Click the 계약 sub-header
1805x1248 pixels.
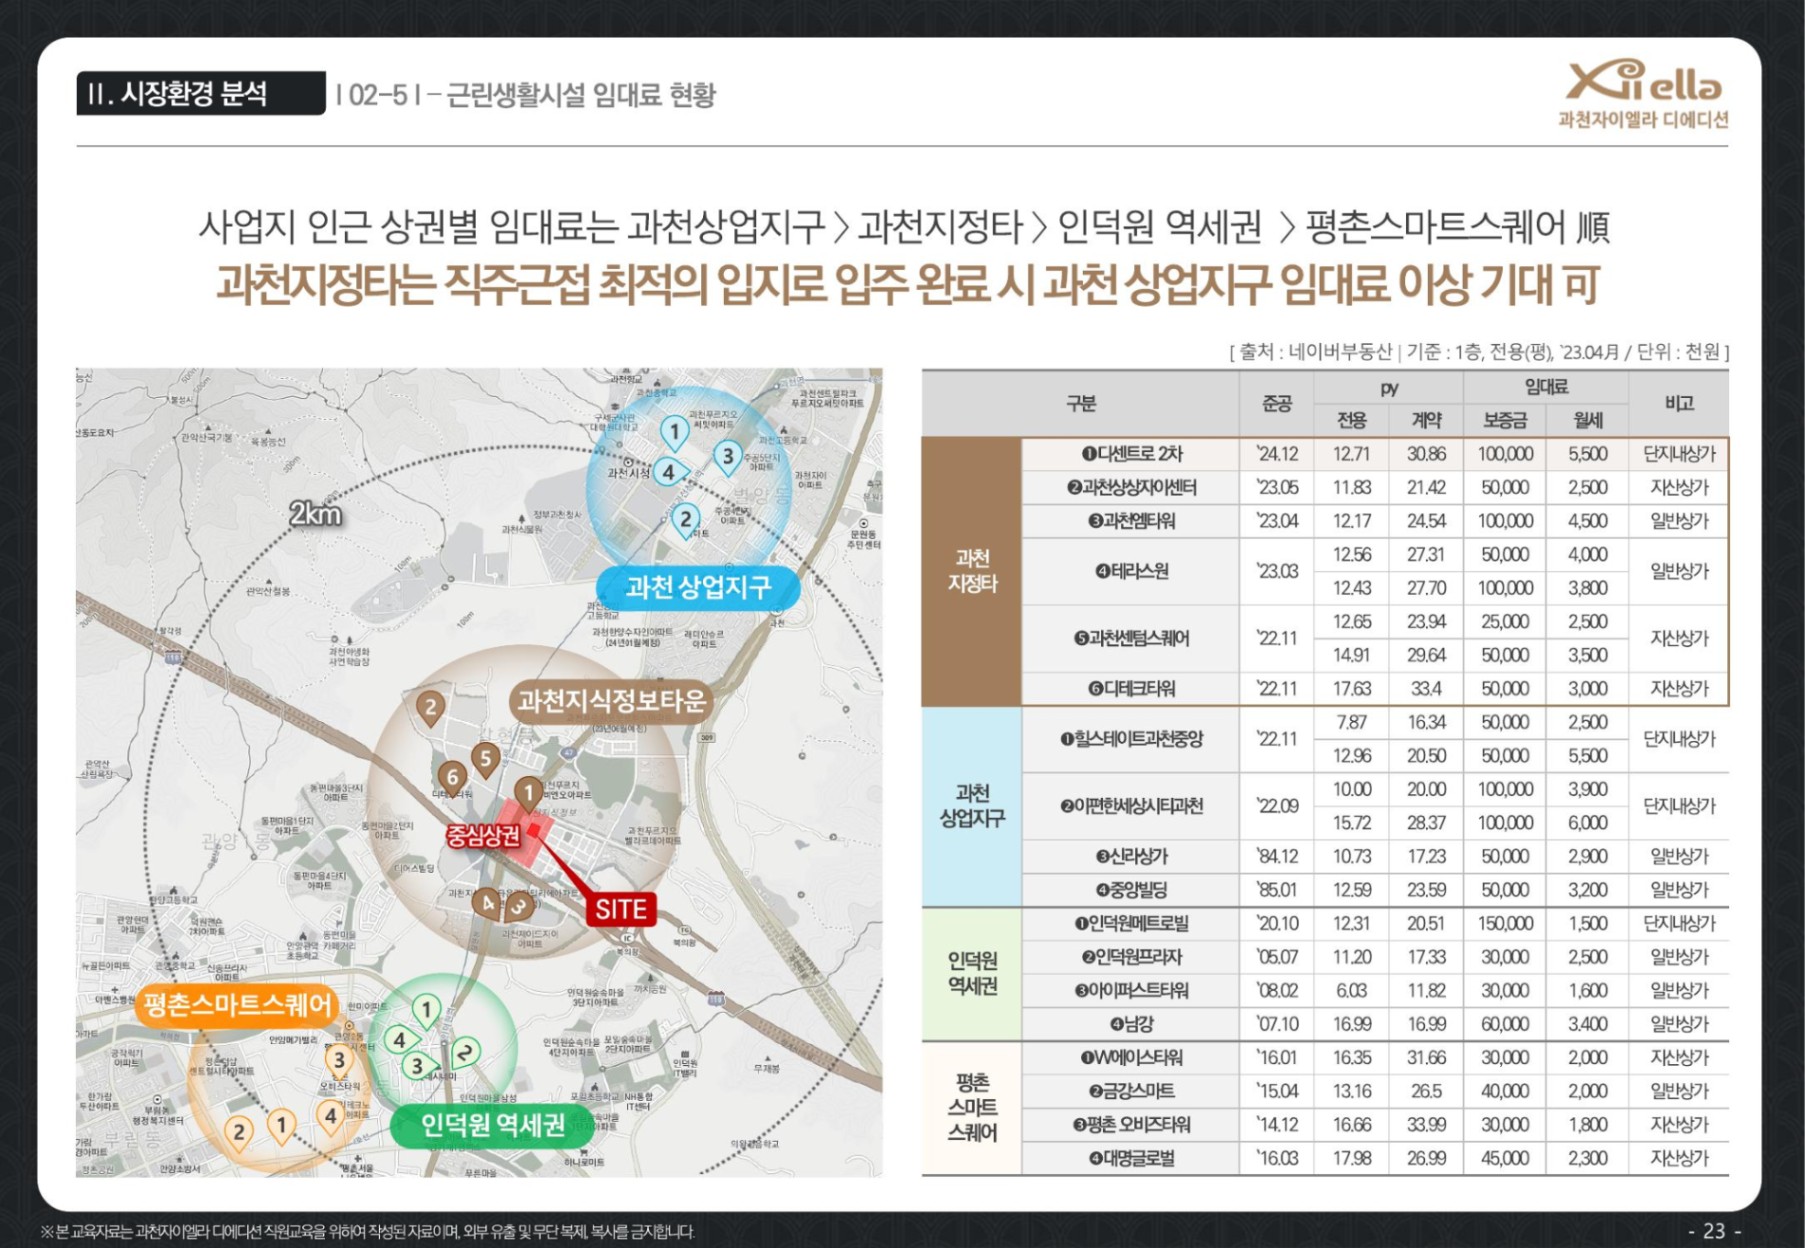tap(1426, 421)
